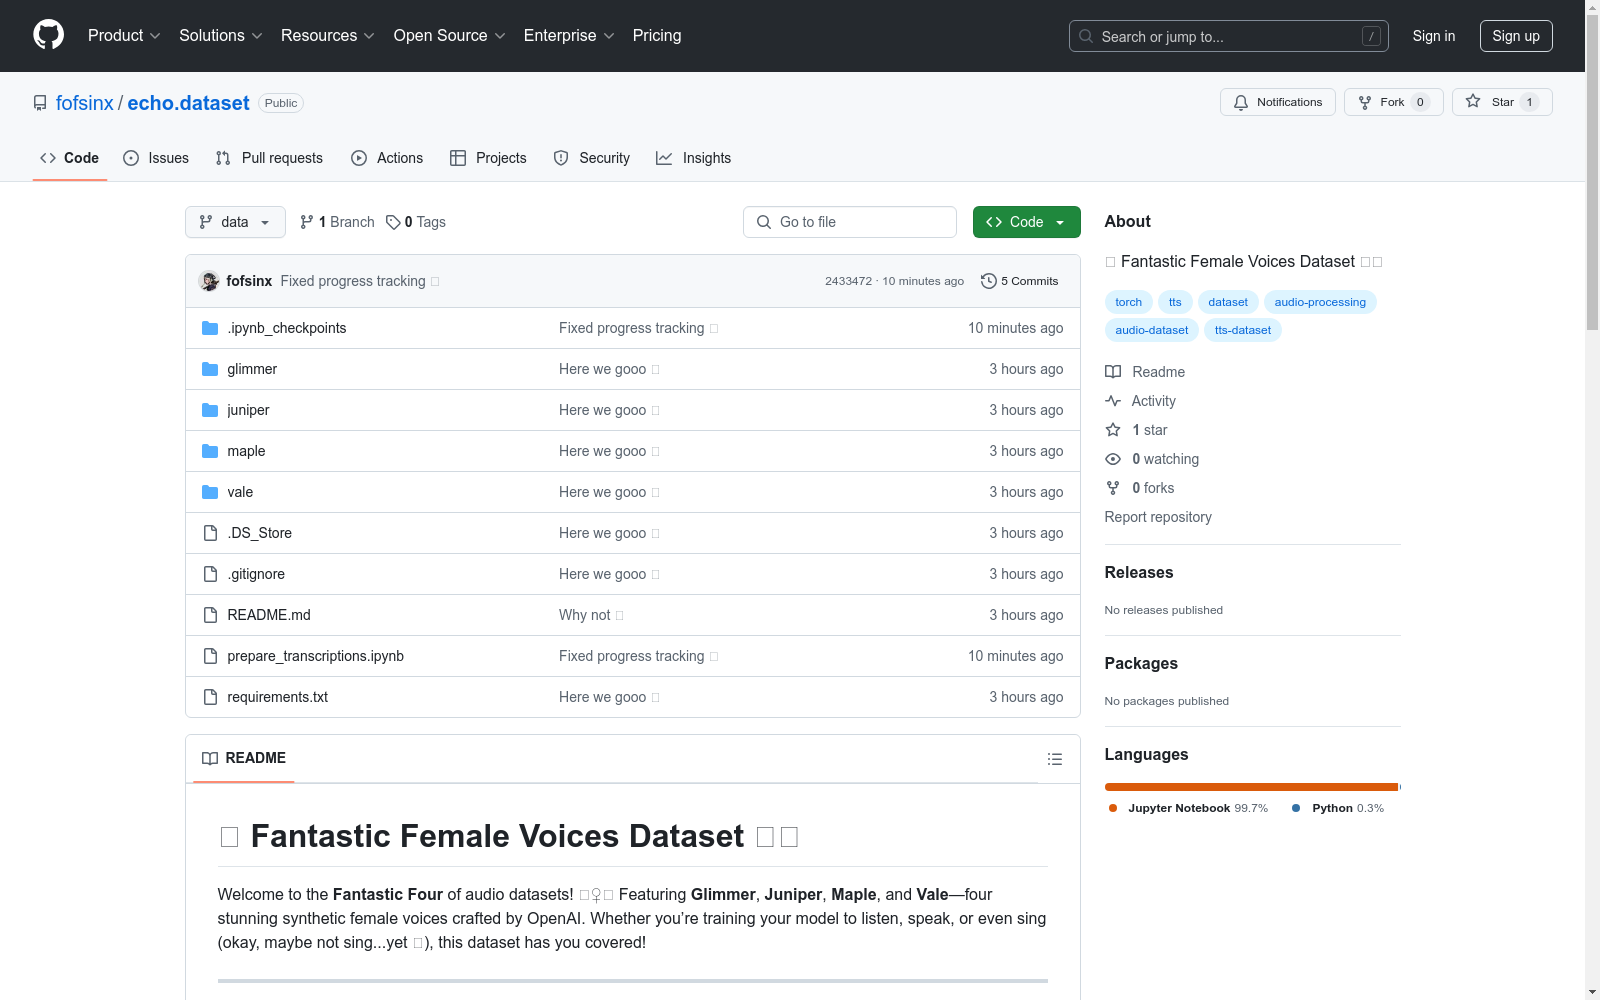This screenshot has width=1600, height=1000.
Task: Open the glimmer folder link
Action: [252, 369]
